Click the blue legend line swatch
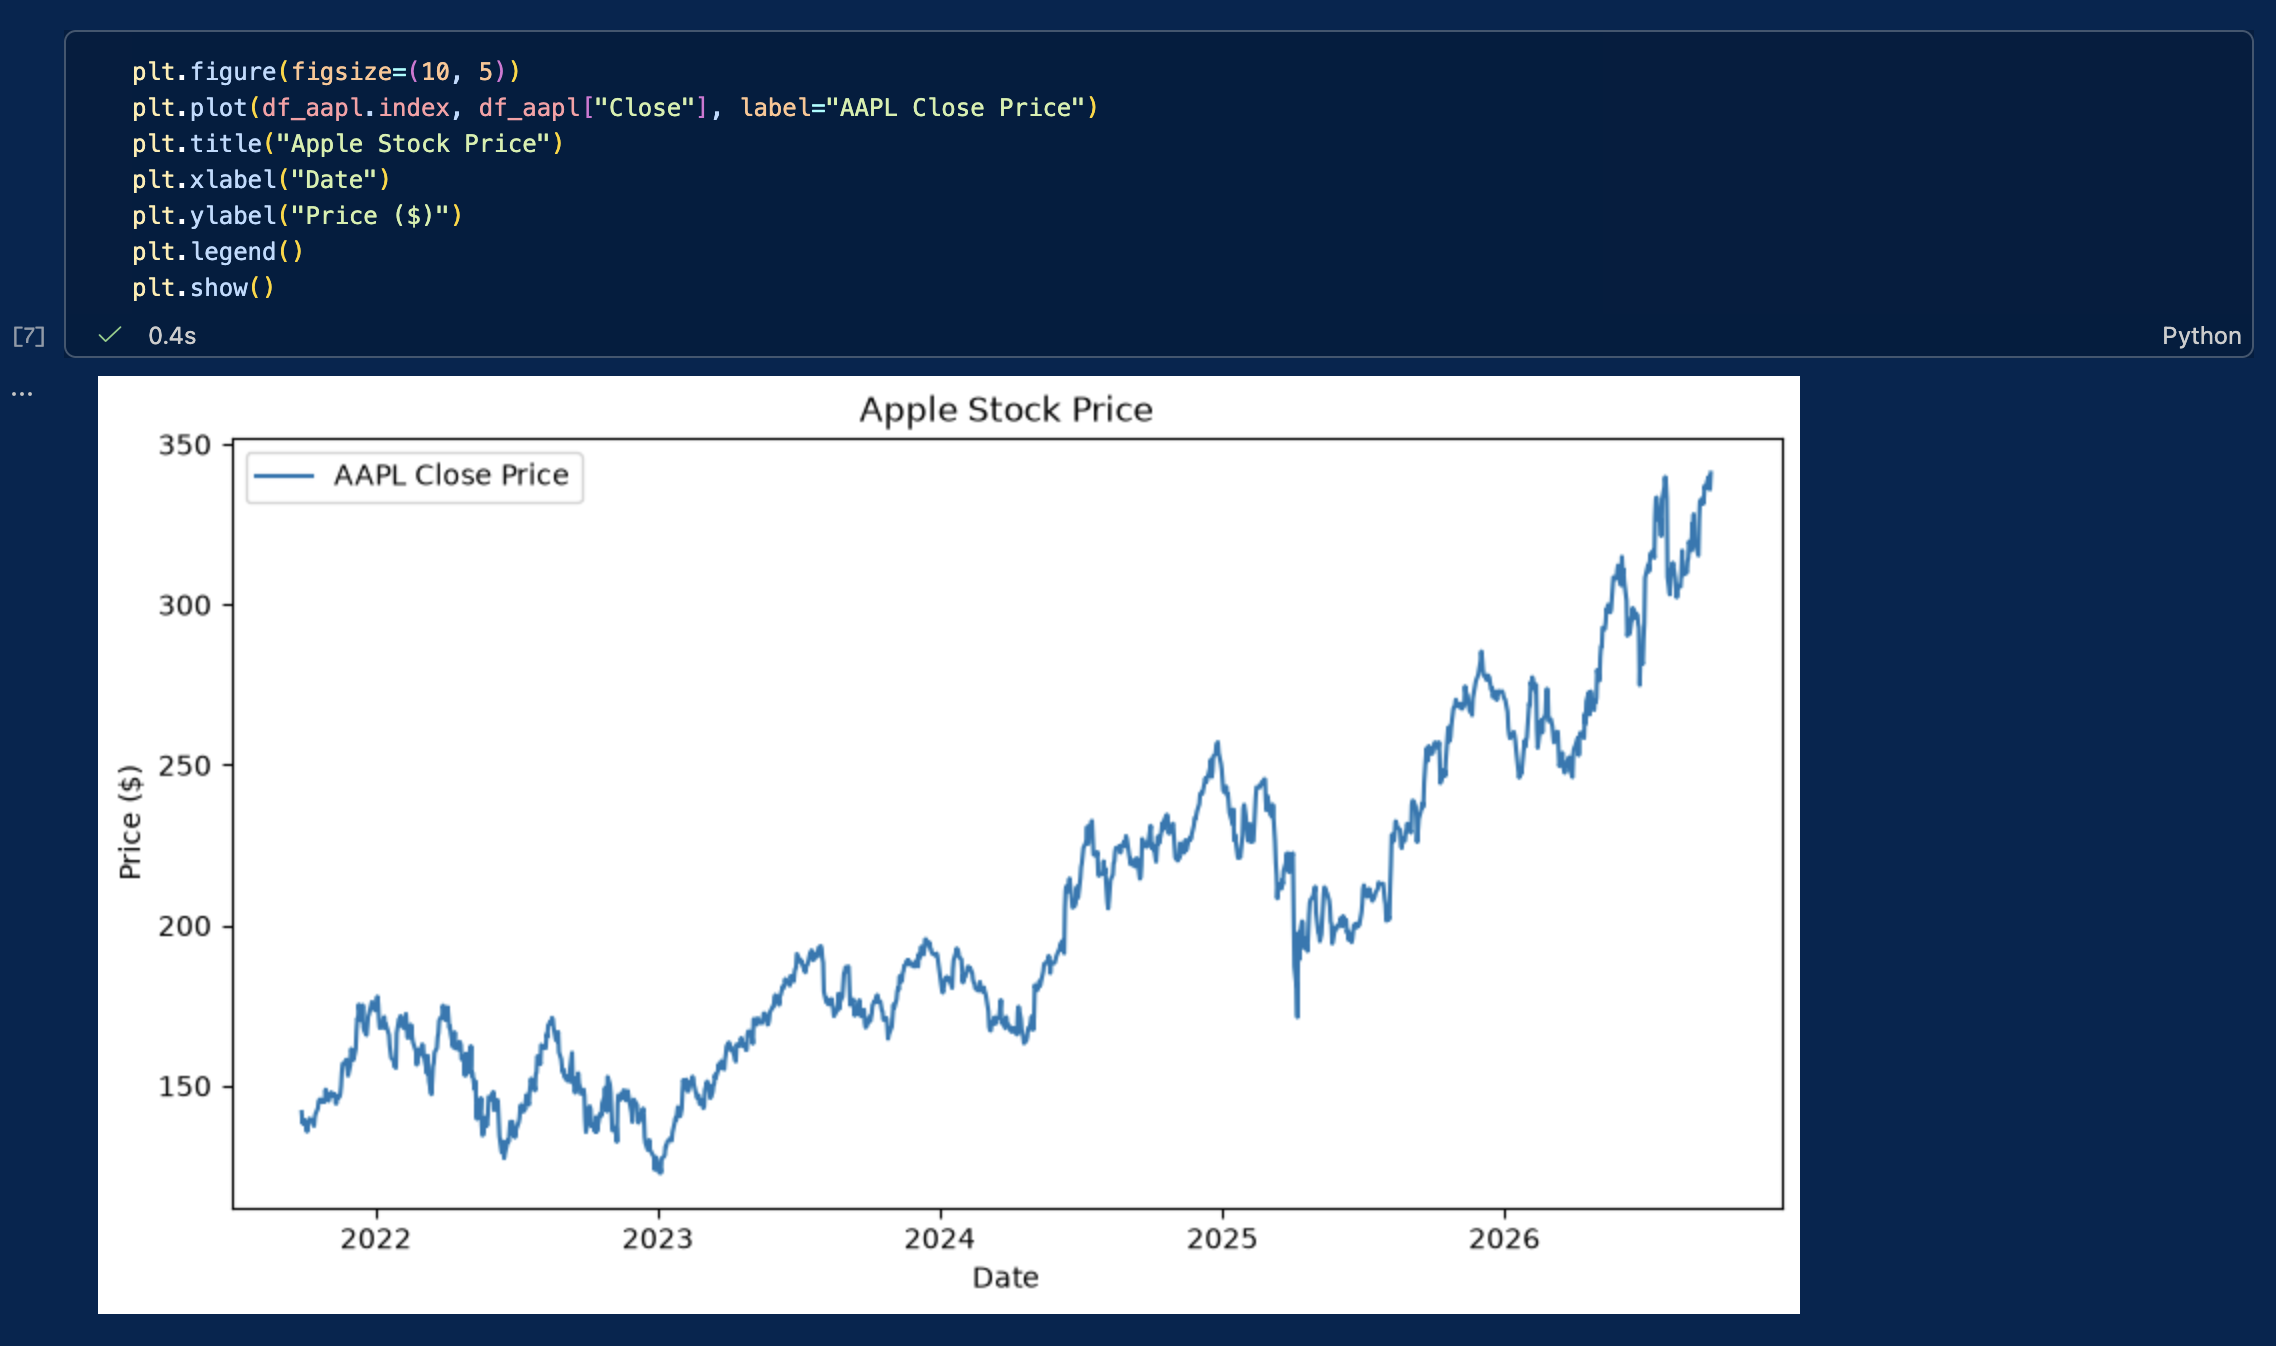 (x=284, y=476)
